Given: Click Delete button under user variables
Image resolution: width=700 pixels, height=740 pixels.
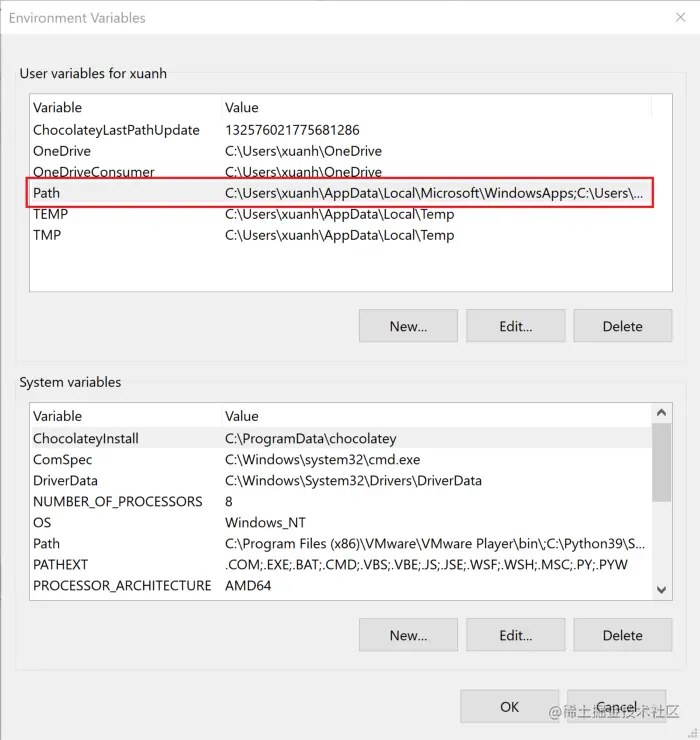Looking at the screenshot, I should (623, 326).
